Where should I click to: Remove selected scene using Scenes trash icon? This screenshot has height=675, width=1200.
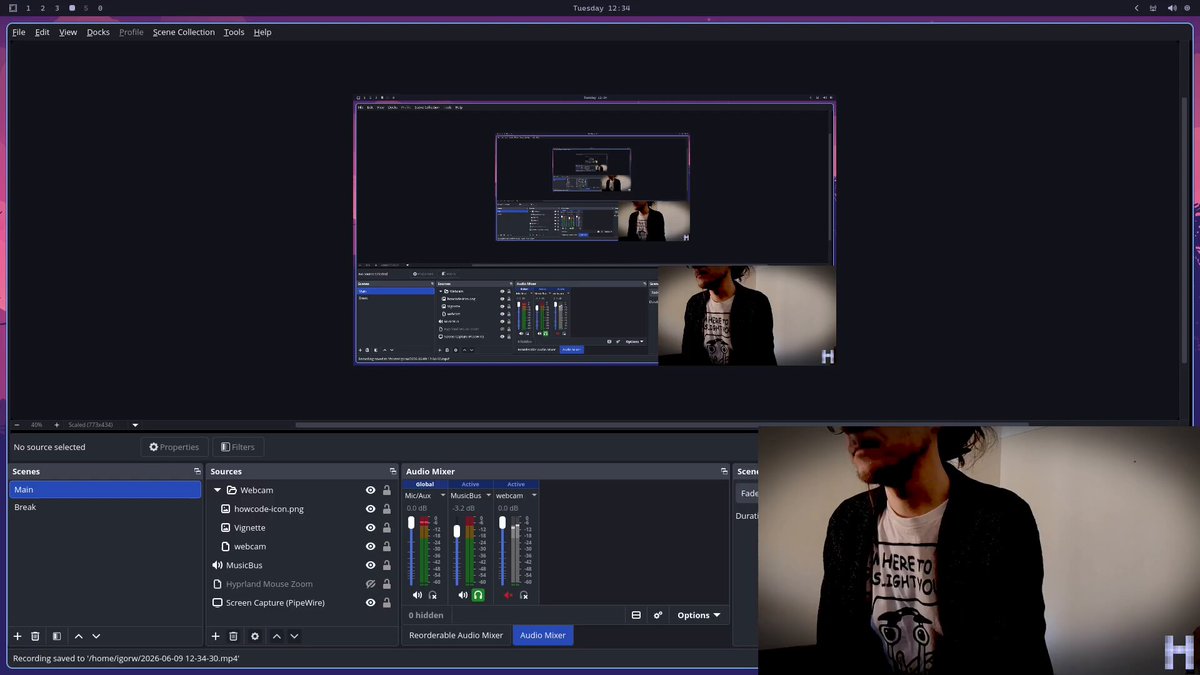coord(35,636)
